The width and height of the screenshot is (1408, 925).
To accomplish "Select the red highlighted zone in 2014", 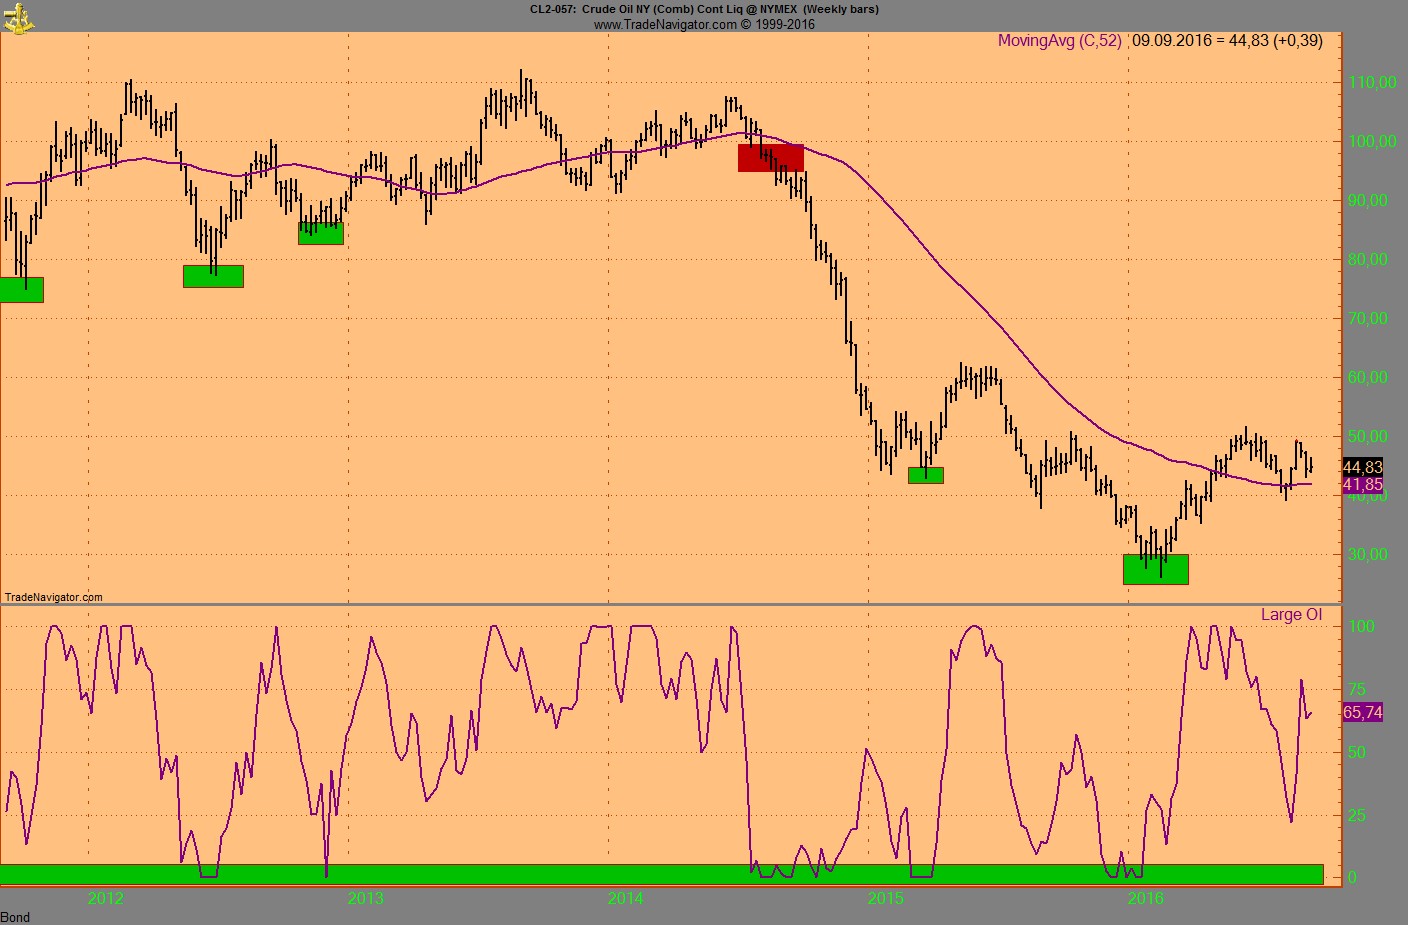I will 770,158.
